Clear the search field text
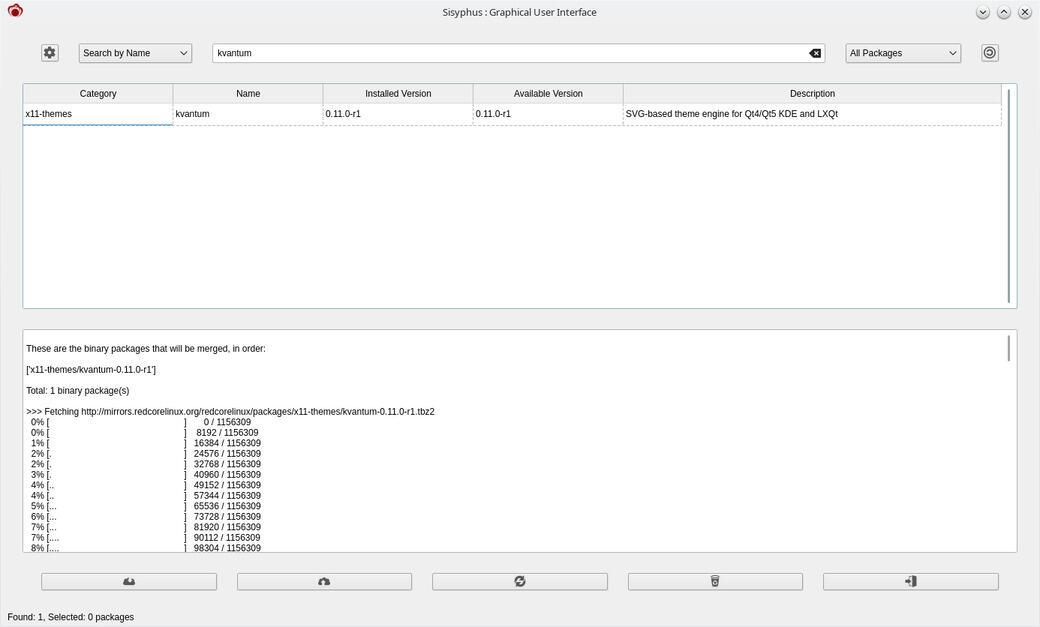The width and height of the screenshot is (1040, 627). pyautogui.click(x=815, y=53)
